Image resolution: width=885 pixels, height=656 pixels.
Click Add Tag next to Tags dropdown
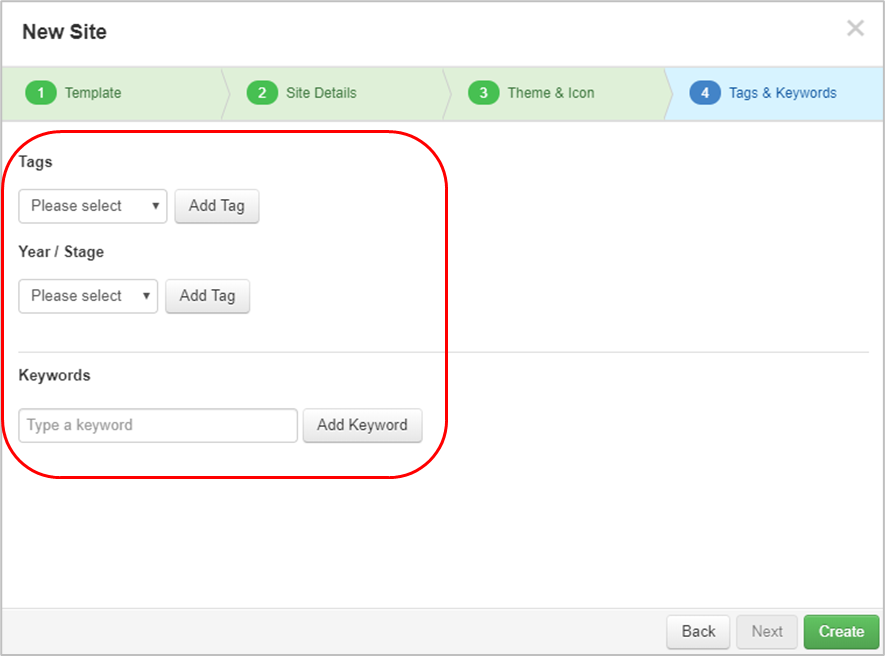click(217, 206)
